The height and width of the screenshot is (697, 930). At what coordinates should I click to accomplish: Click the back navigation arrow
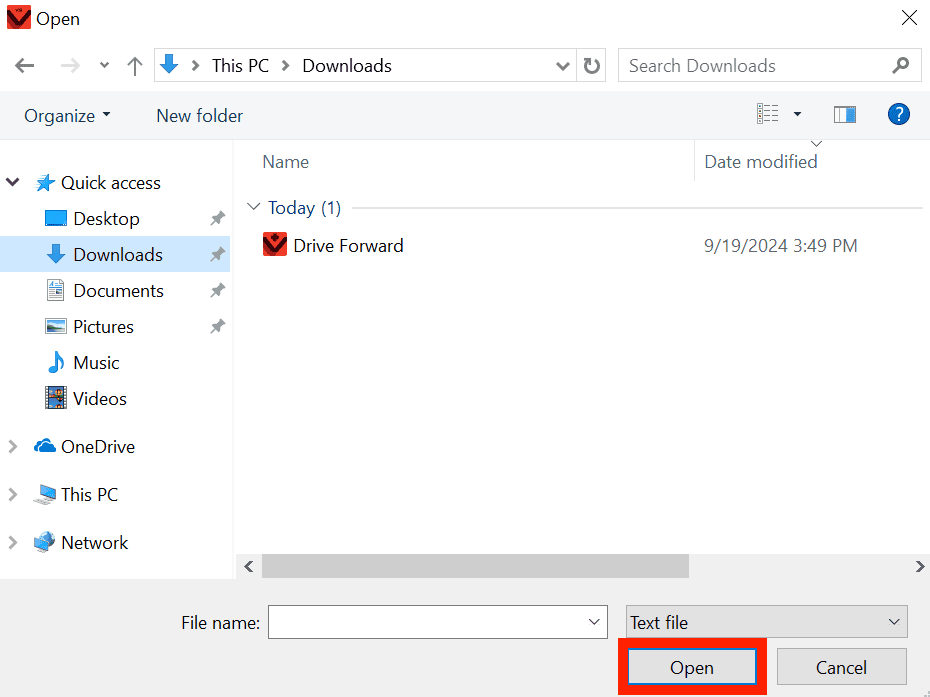[x=24, y=65]
